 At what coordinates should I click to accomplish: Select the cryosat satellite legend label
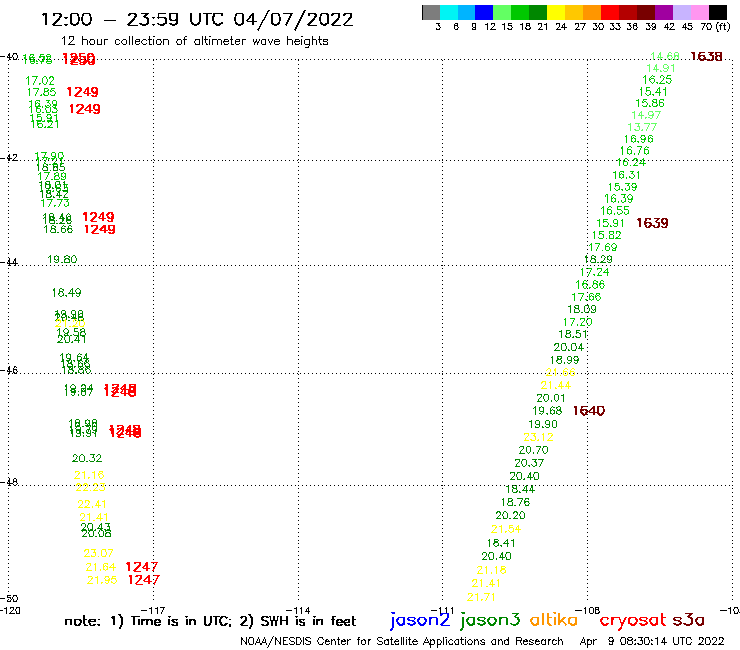pos(632,620)
